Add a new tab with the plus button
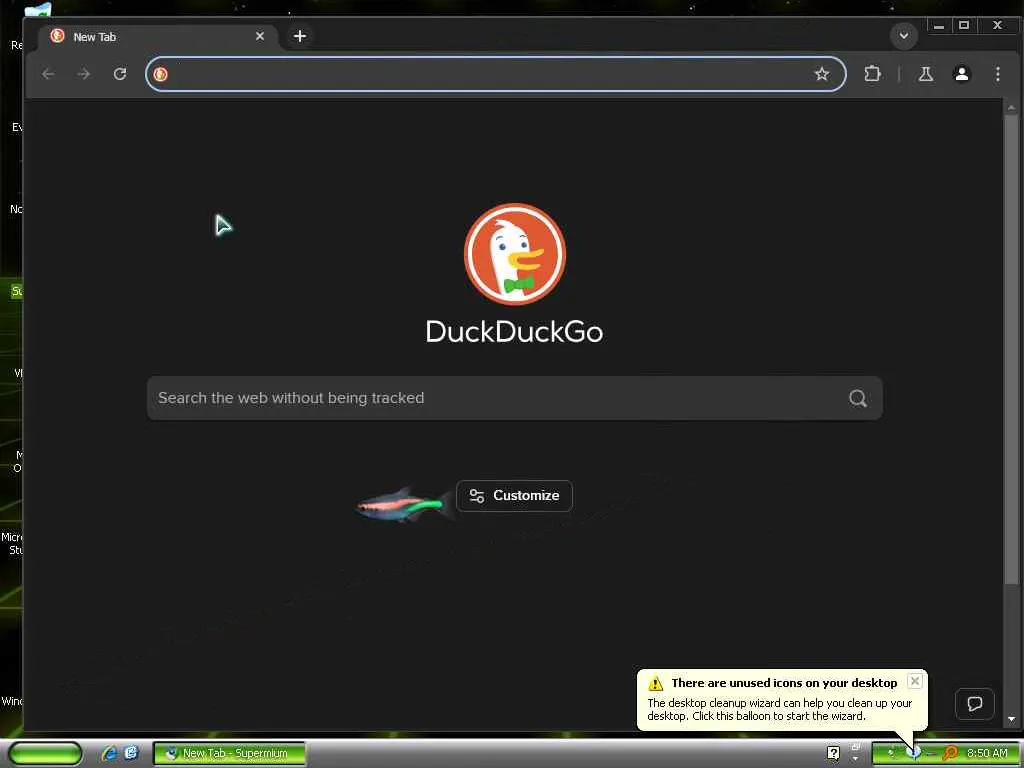This screenshot has height=768, width=1024. coord(300,36)
